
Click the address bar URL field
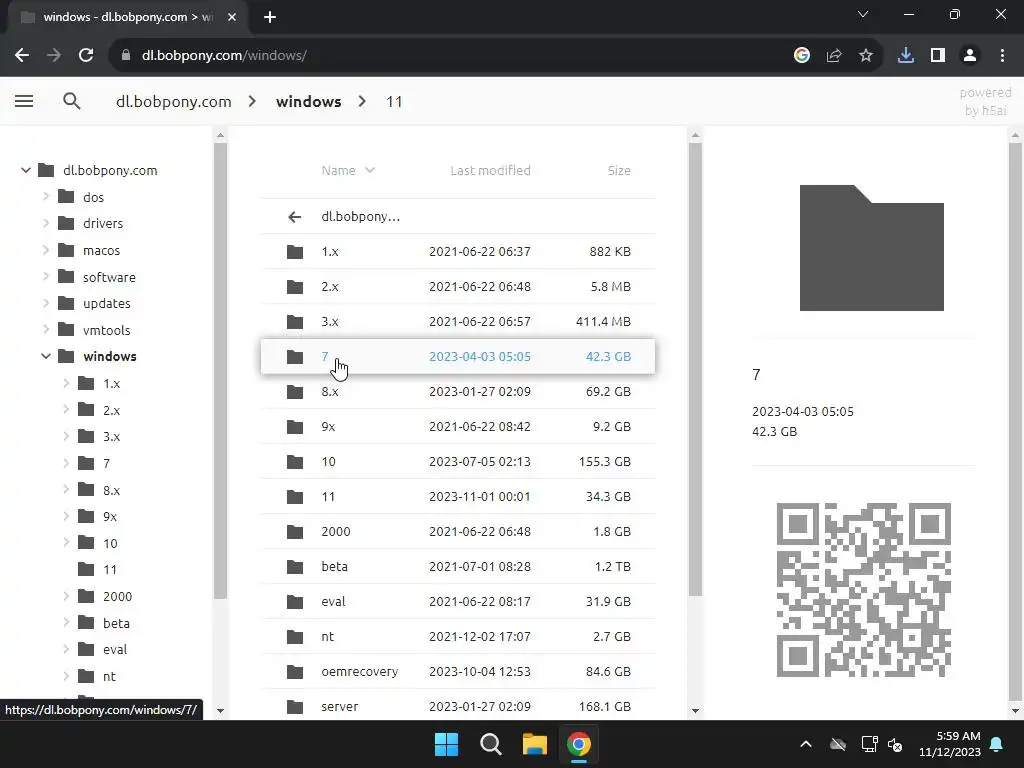(451, 56)
